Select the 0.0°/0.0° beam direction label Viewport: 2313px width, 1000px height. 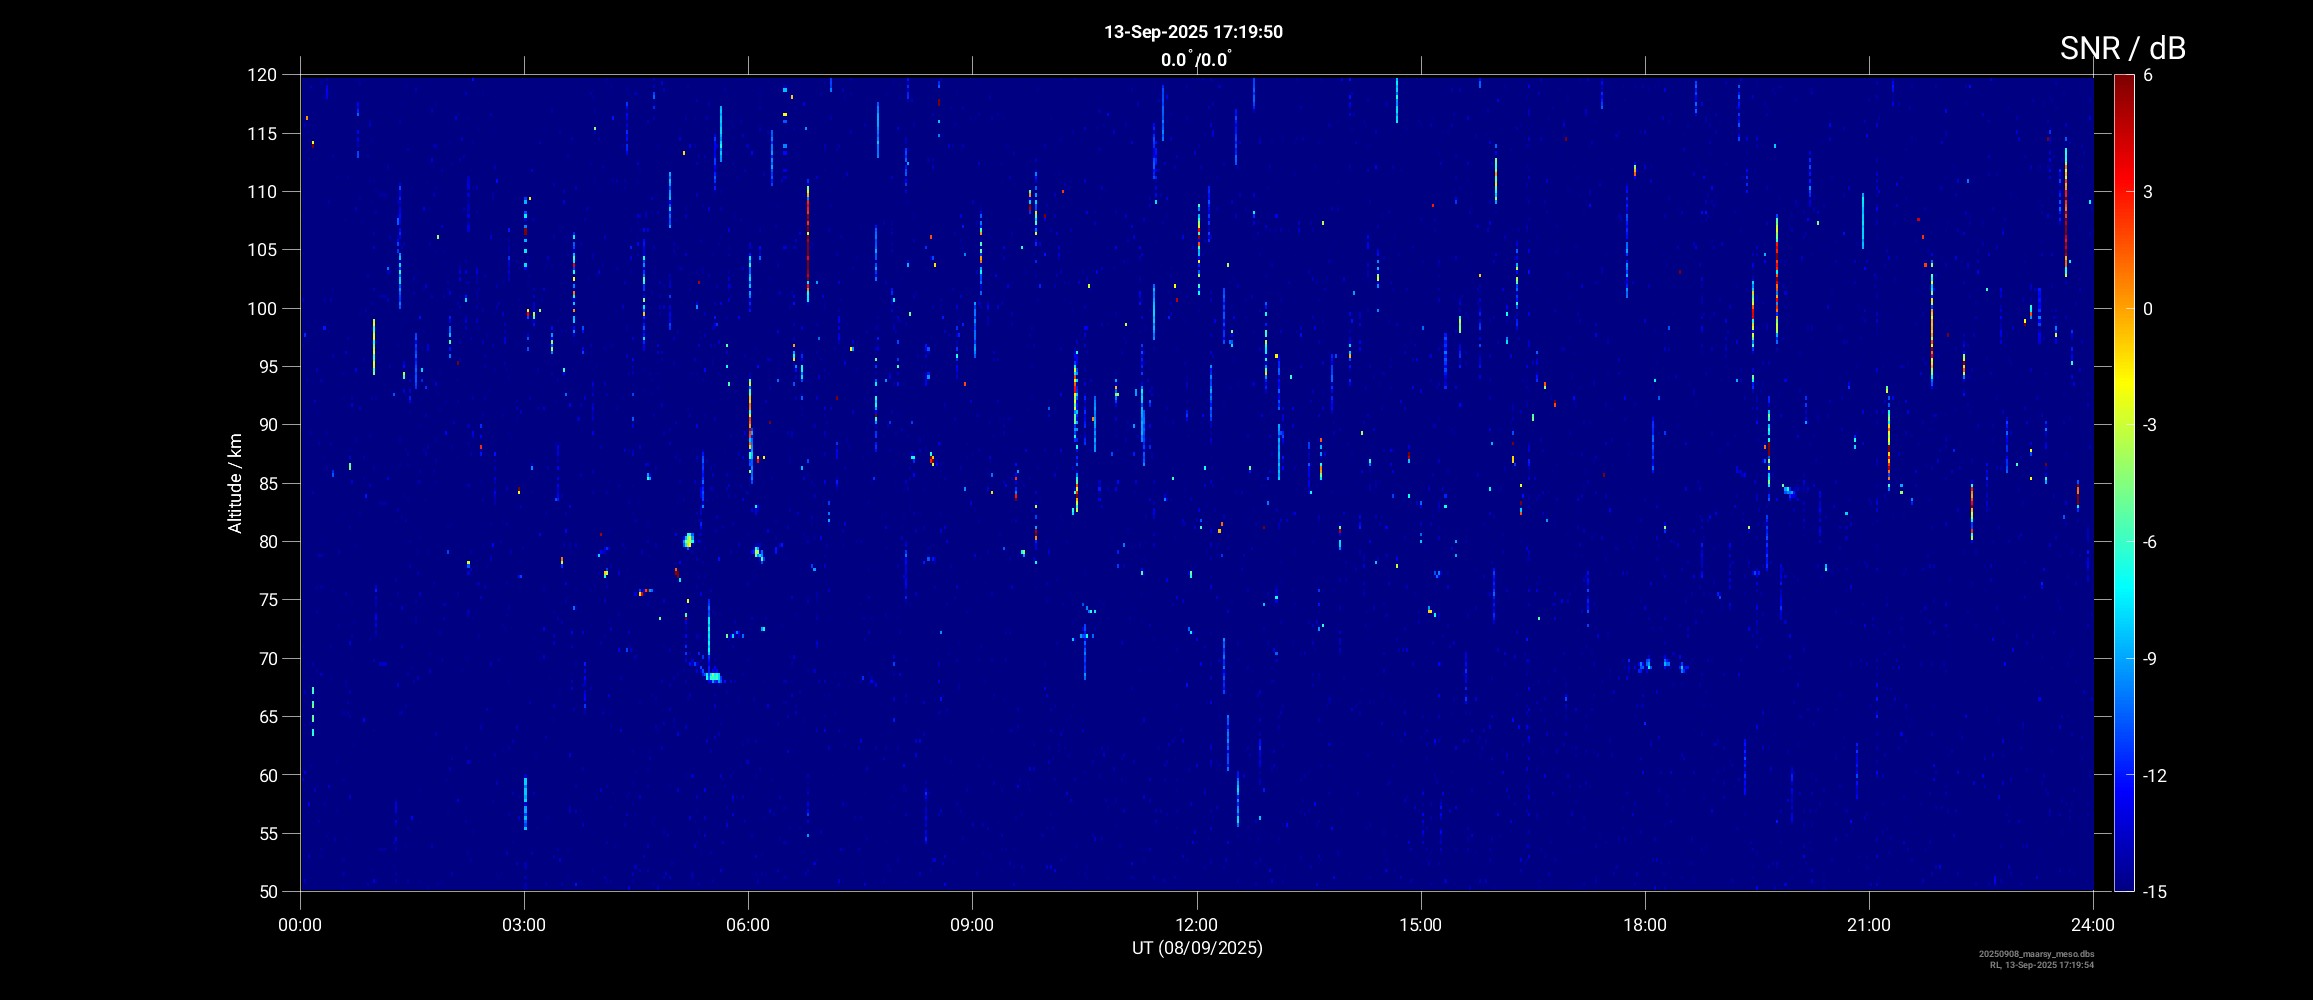pos(1195,60)
